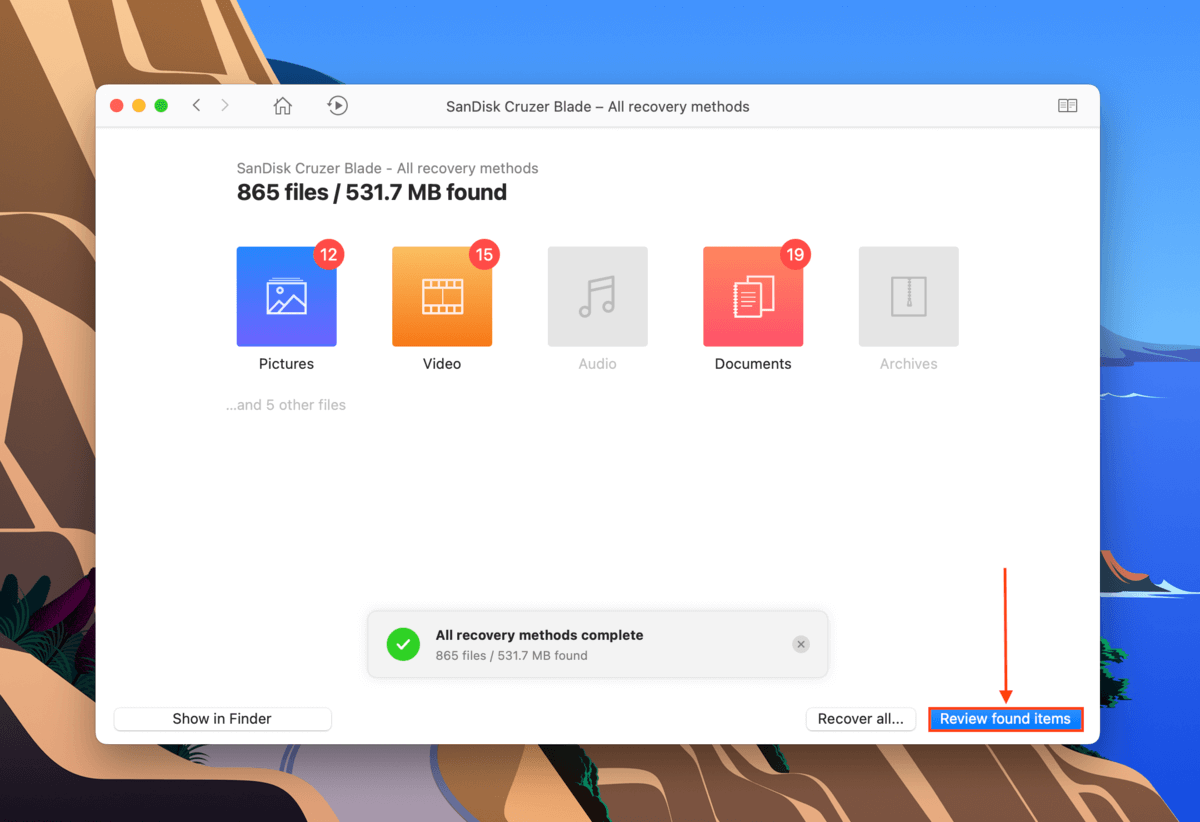Navigate forward with the right chevron
Viewport: 1200px width, 822px height.
pos(225,106)
